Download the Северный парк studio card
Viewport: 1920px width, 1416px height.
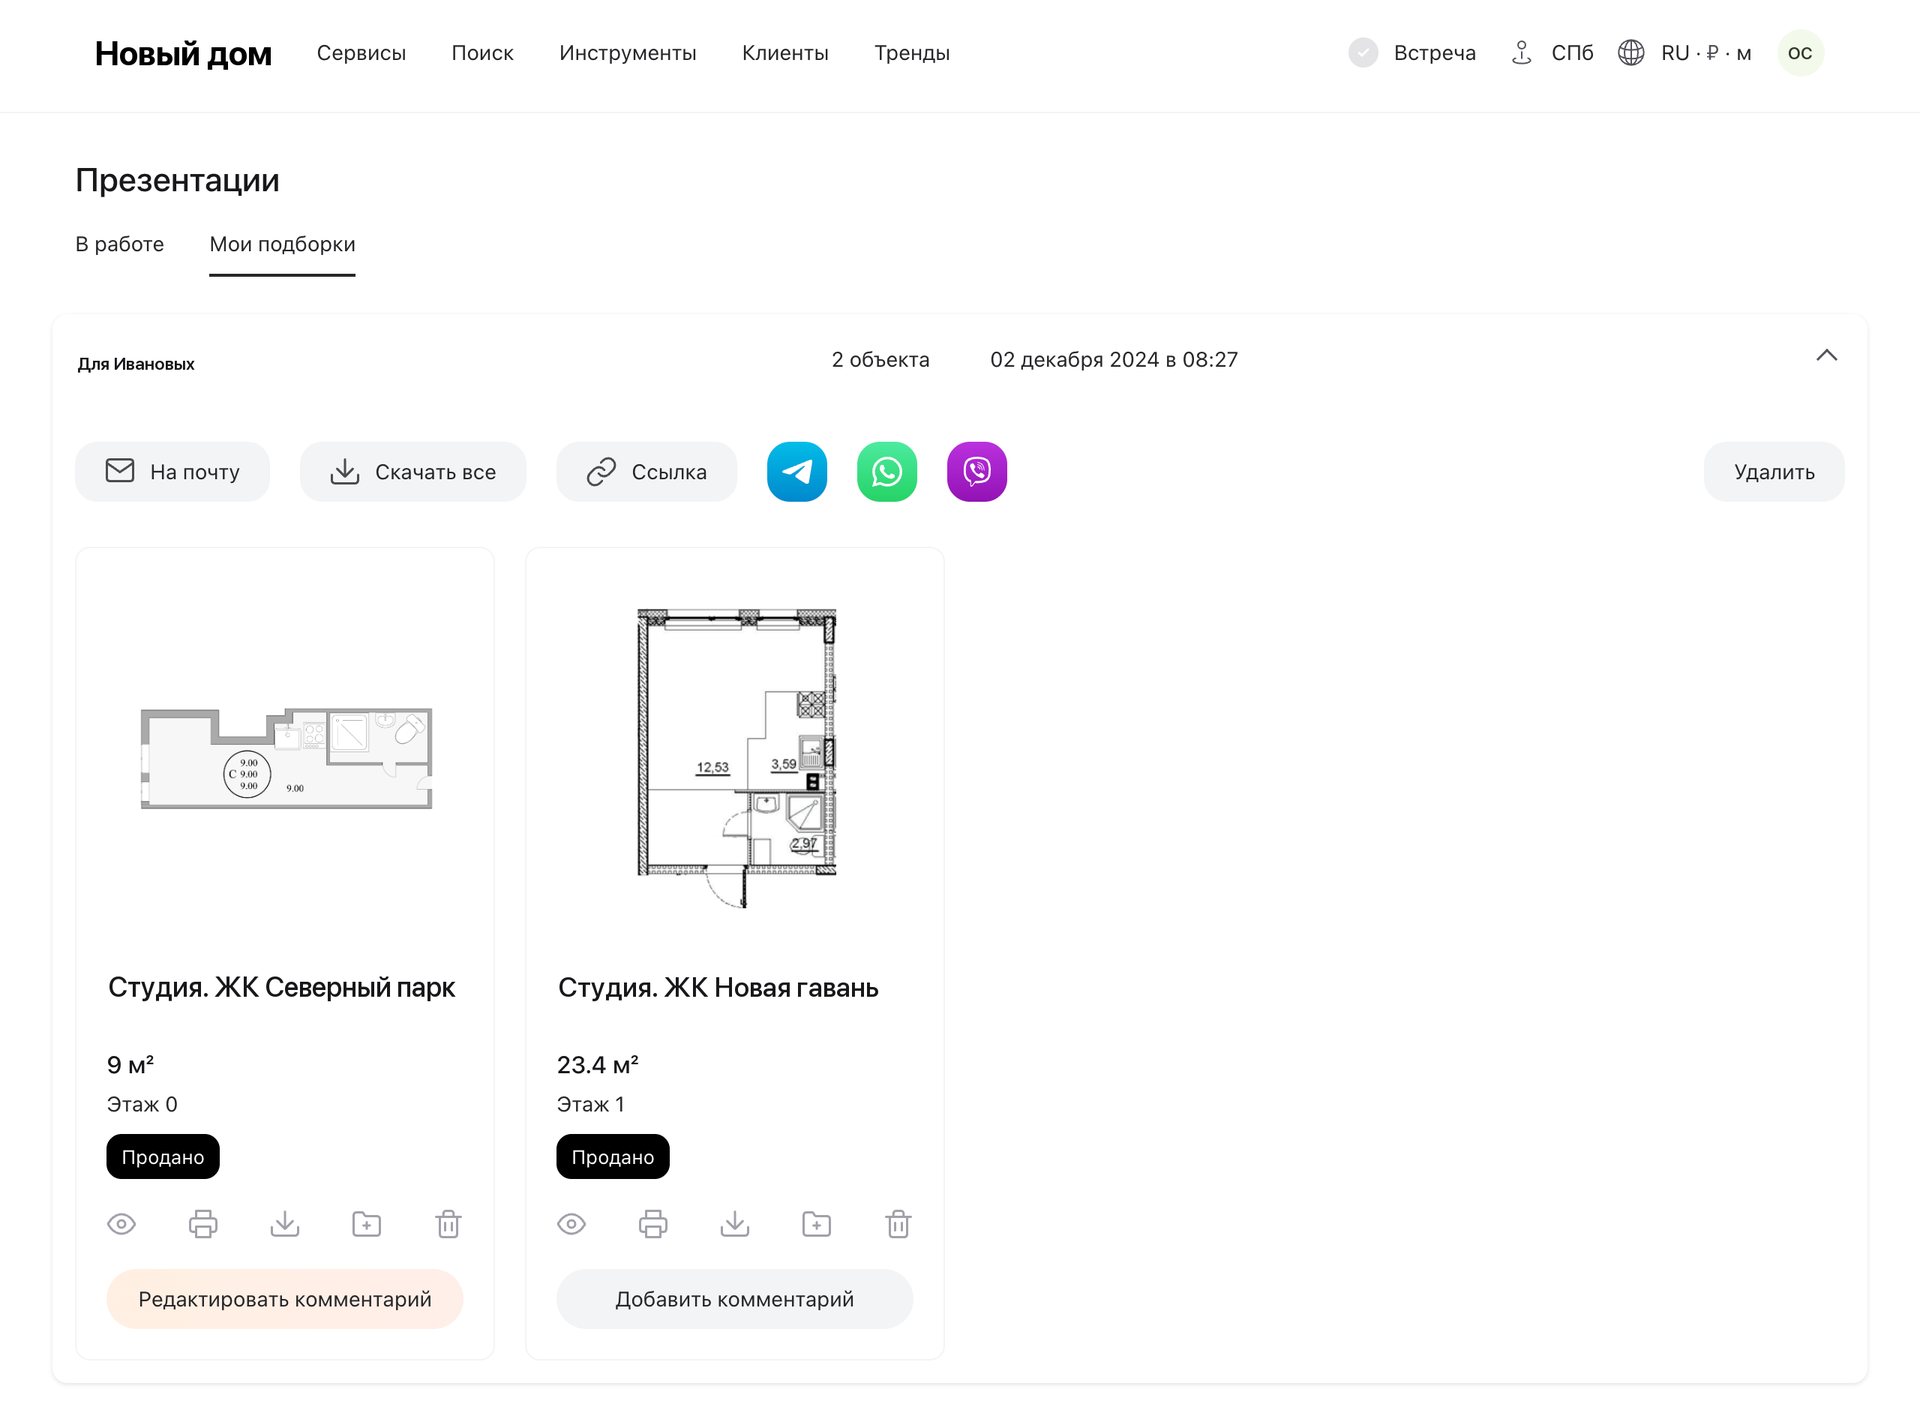click(285, 1224)
